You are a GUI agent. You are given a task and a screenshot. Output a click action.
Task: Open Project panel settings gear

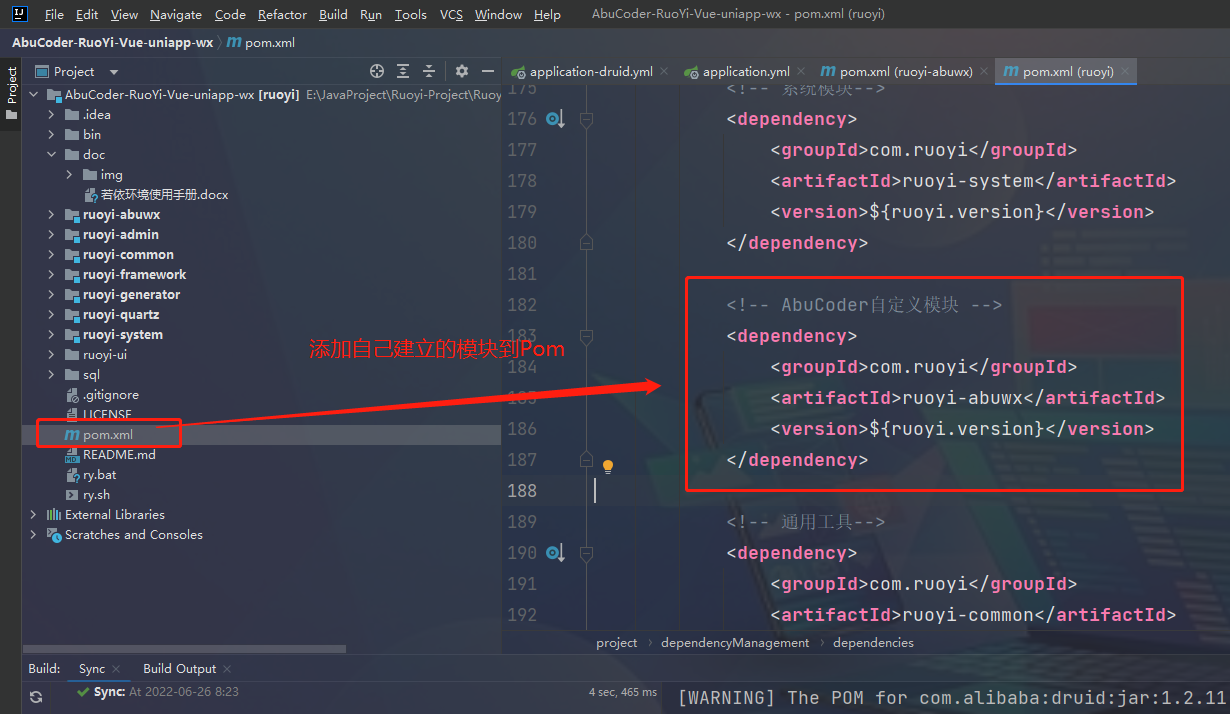pos(462,71)
